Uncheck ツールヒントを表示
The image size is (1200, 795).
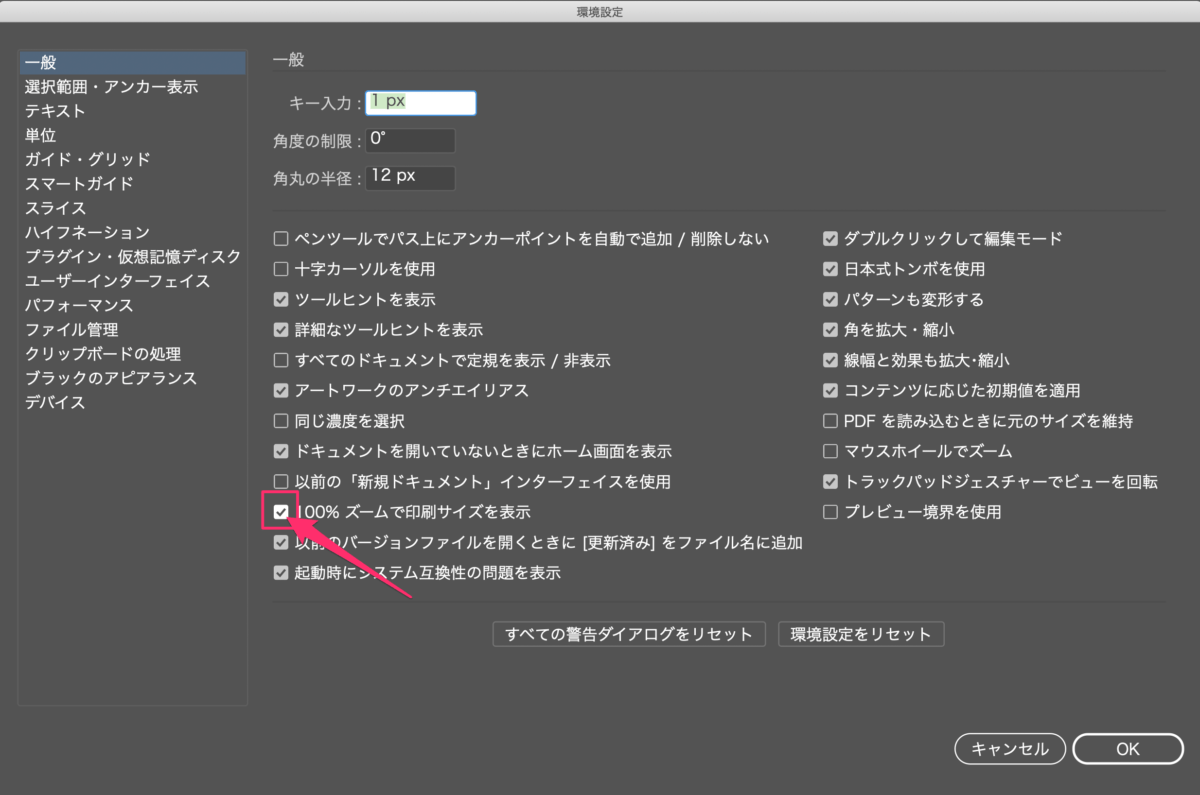(x=281, y=299)
